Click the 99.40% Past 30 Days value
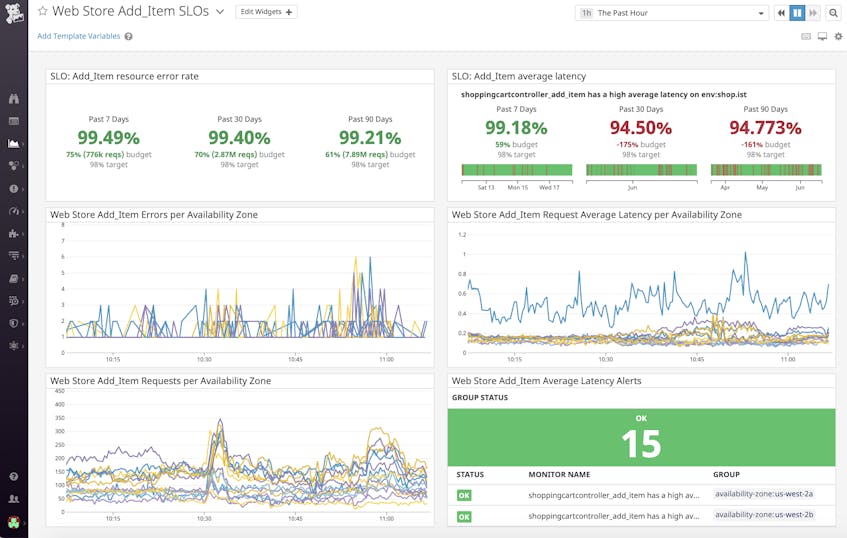This screenshot has width=847, height=538. point(239,138)
